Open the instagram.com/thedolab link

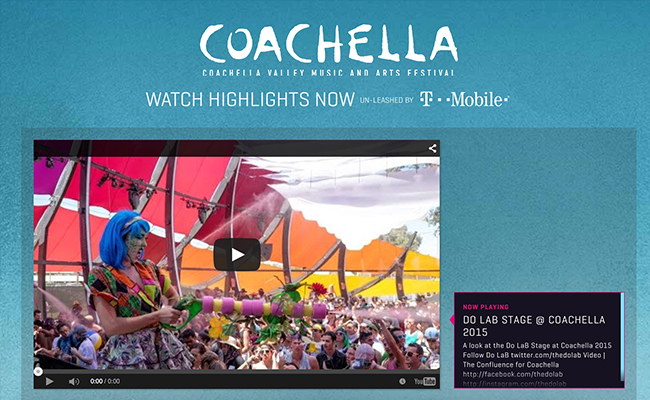(514, 384)
